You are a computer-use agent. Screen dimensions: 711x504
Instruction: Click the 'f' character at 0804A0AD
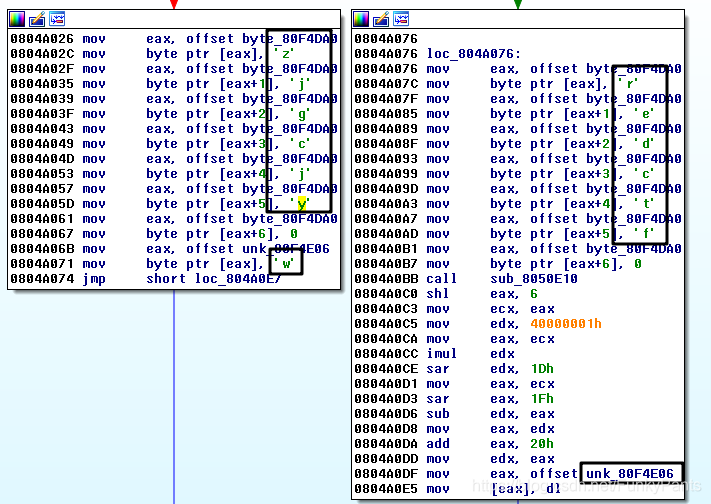644,234
